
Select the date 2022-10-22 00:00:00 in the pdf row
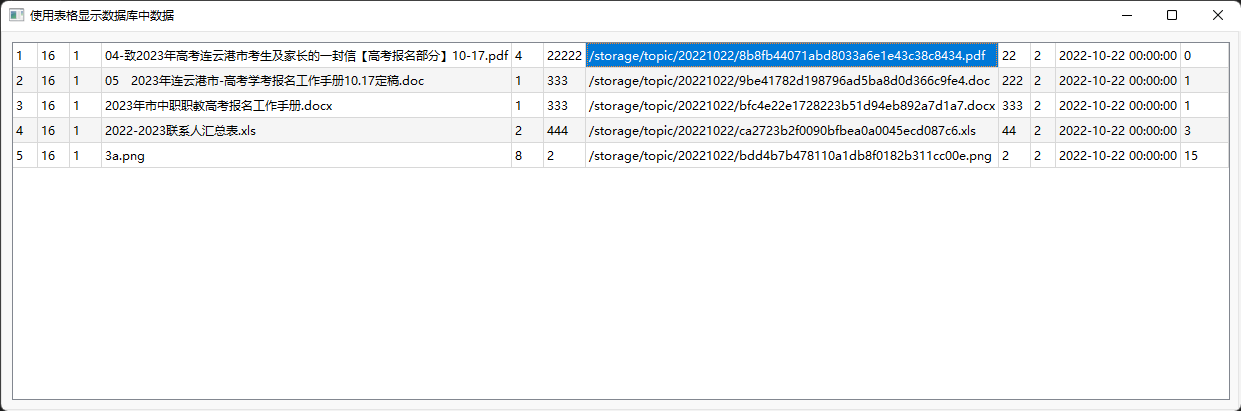[x=1118, y=56]
